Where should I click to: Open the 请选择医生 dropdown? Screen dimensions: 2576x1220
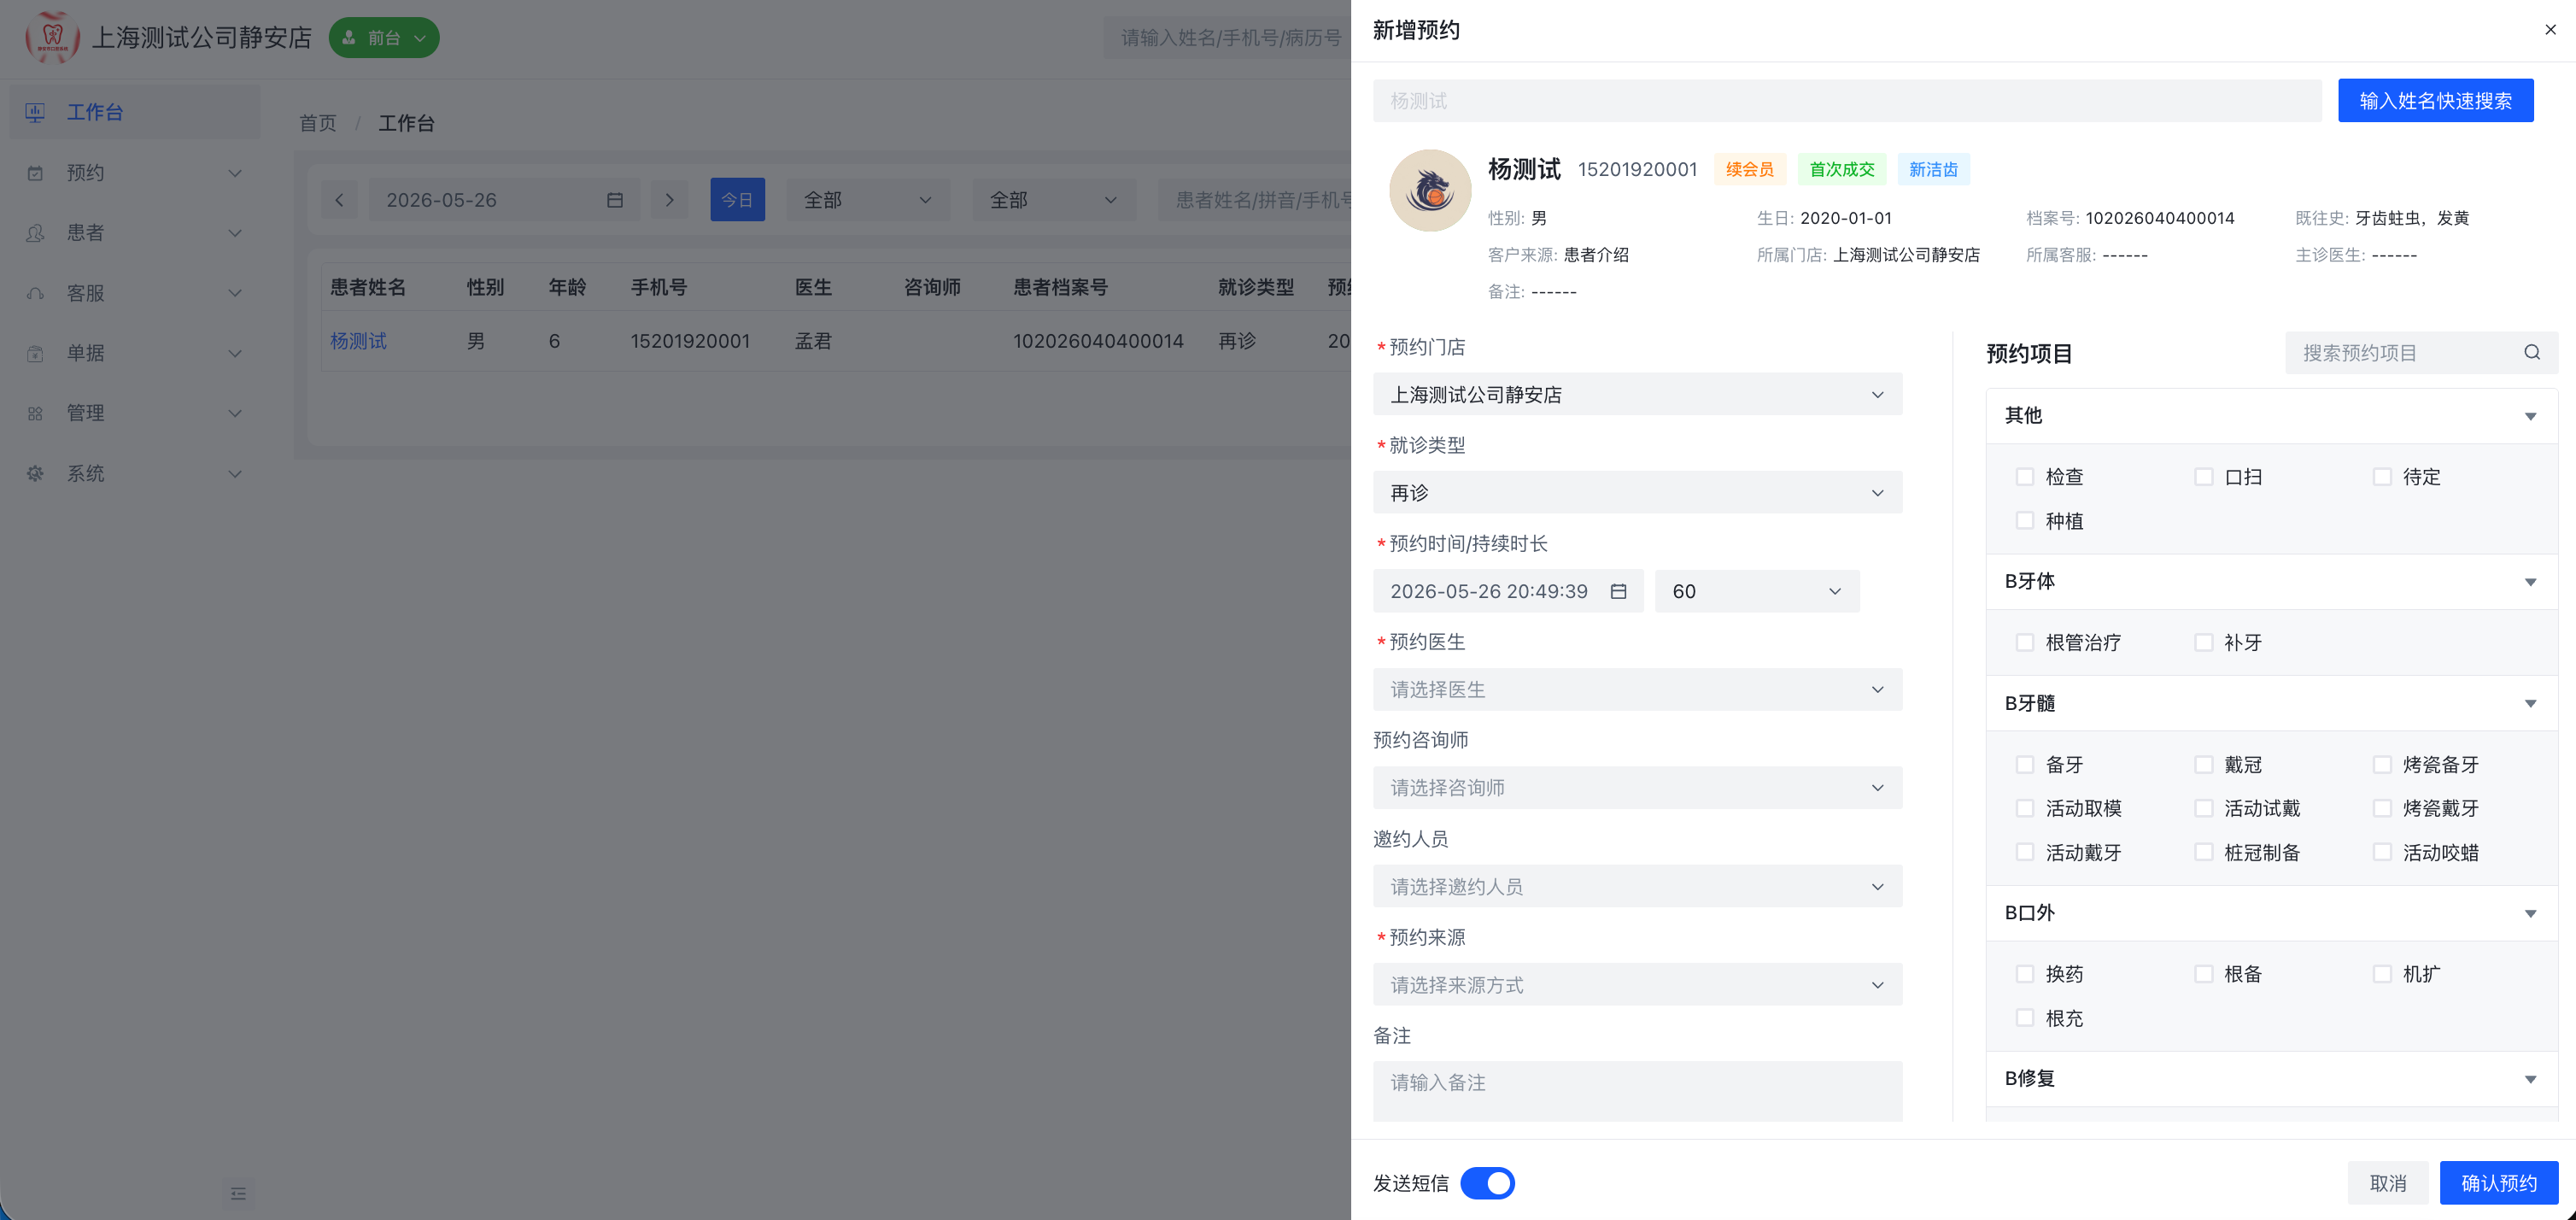1637,689
